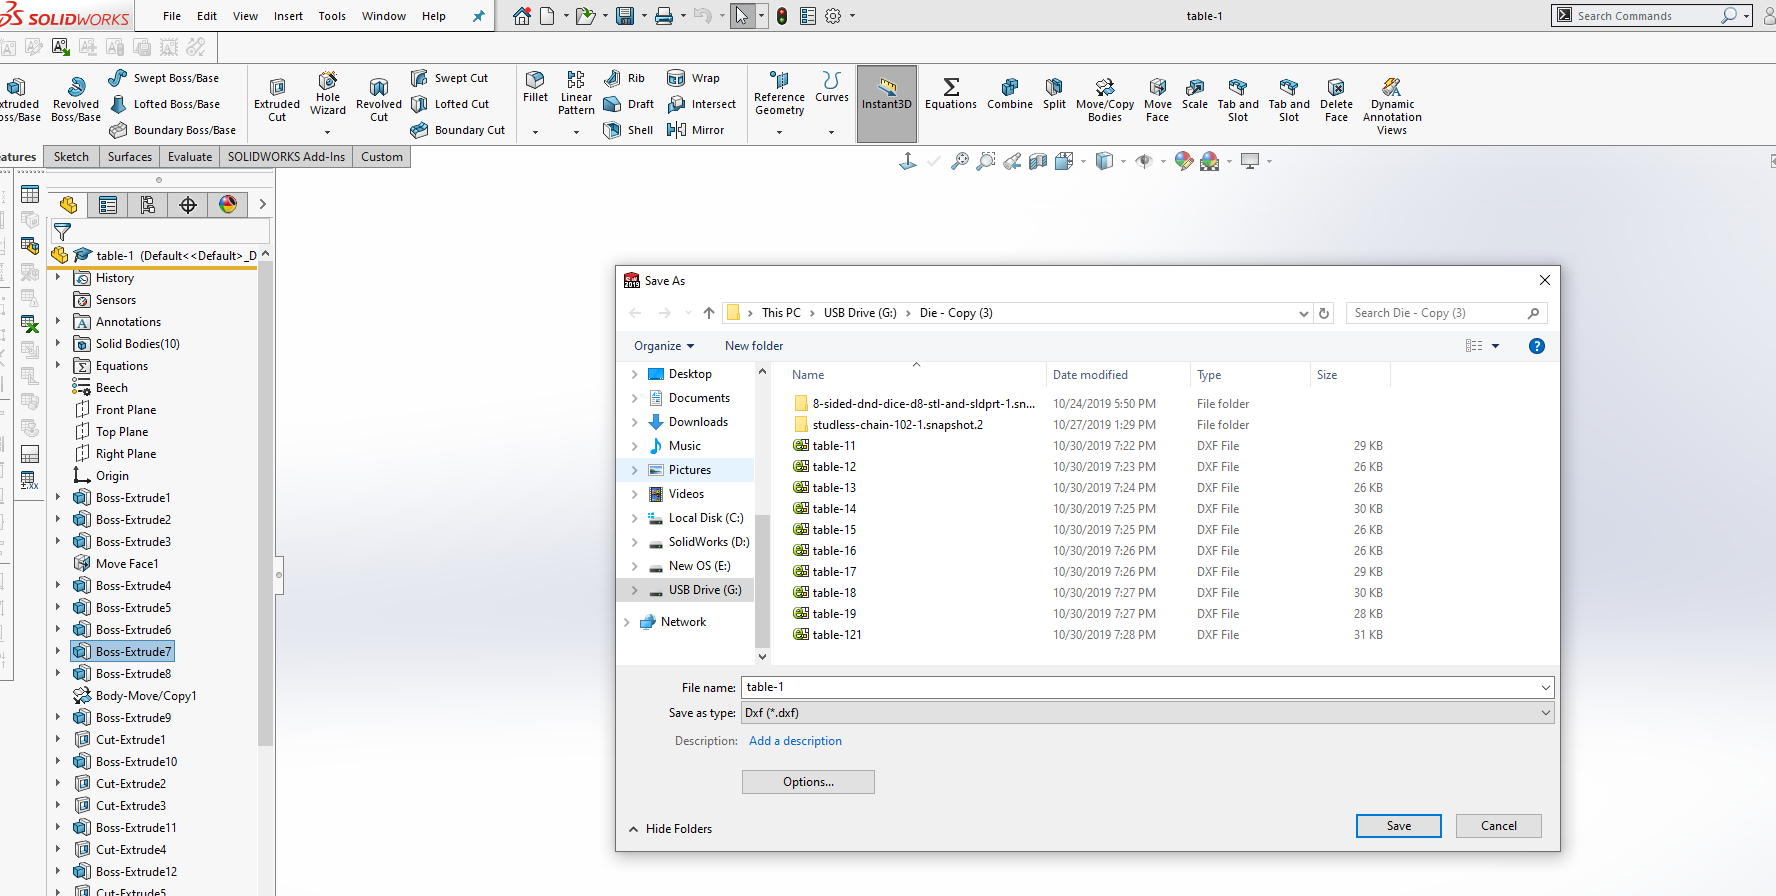This screenshot has width=1776, height=896.
Task: Select the Lofted Boss/Base tool
Action: pyautogui.click(x=164, y=104)
